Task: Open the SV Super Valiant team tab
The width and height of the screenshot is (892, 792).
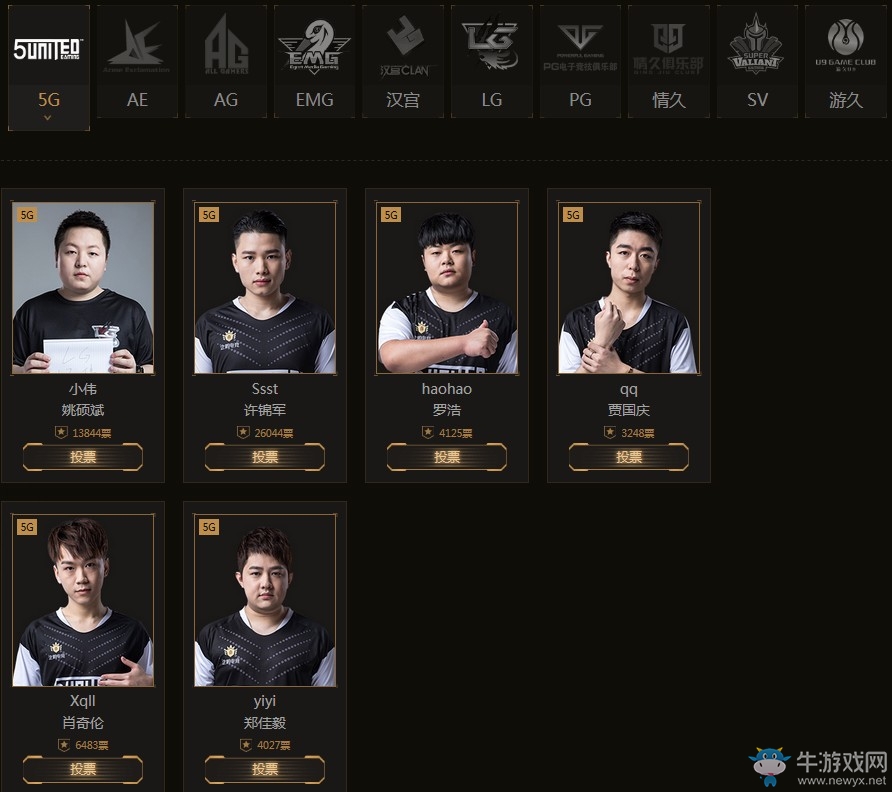Action: (x=757, y=61)
